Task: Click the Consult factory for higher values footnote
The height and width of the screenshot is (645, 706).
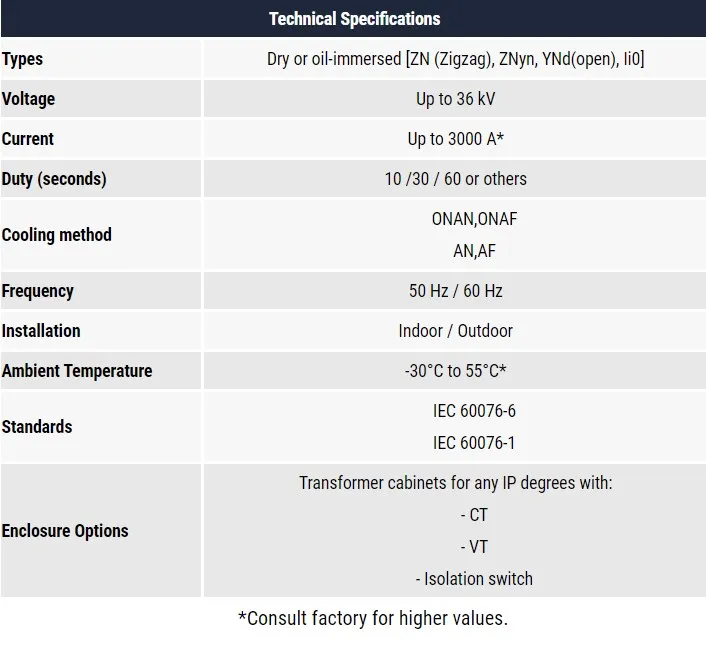Action: click(x=373, y=618)
